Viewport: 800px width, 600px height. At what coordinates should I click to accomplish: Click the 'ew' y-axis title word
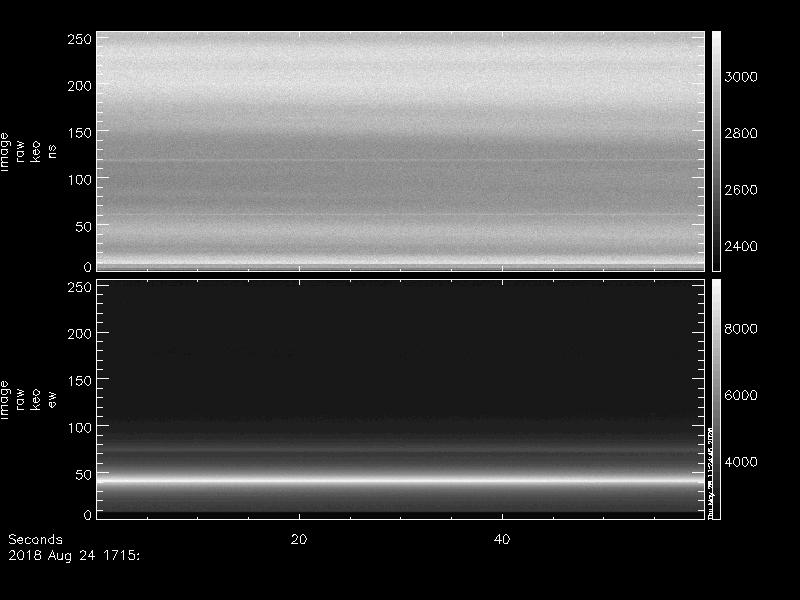pos(52,399)
